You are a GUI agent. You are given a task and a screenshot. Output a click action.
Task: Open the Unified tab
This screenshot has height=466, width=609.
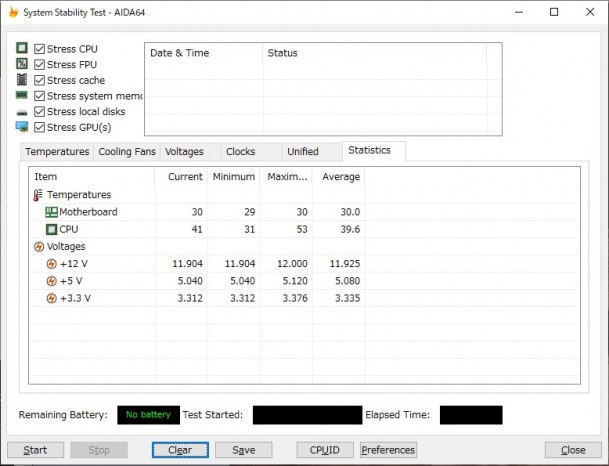pyautogui.click(x=302, y=152)
